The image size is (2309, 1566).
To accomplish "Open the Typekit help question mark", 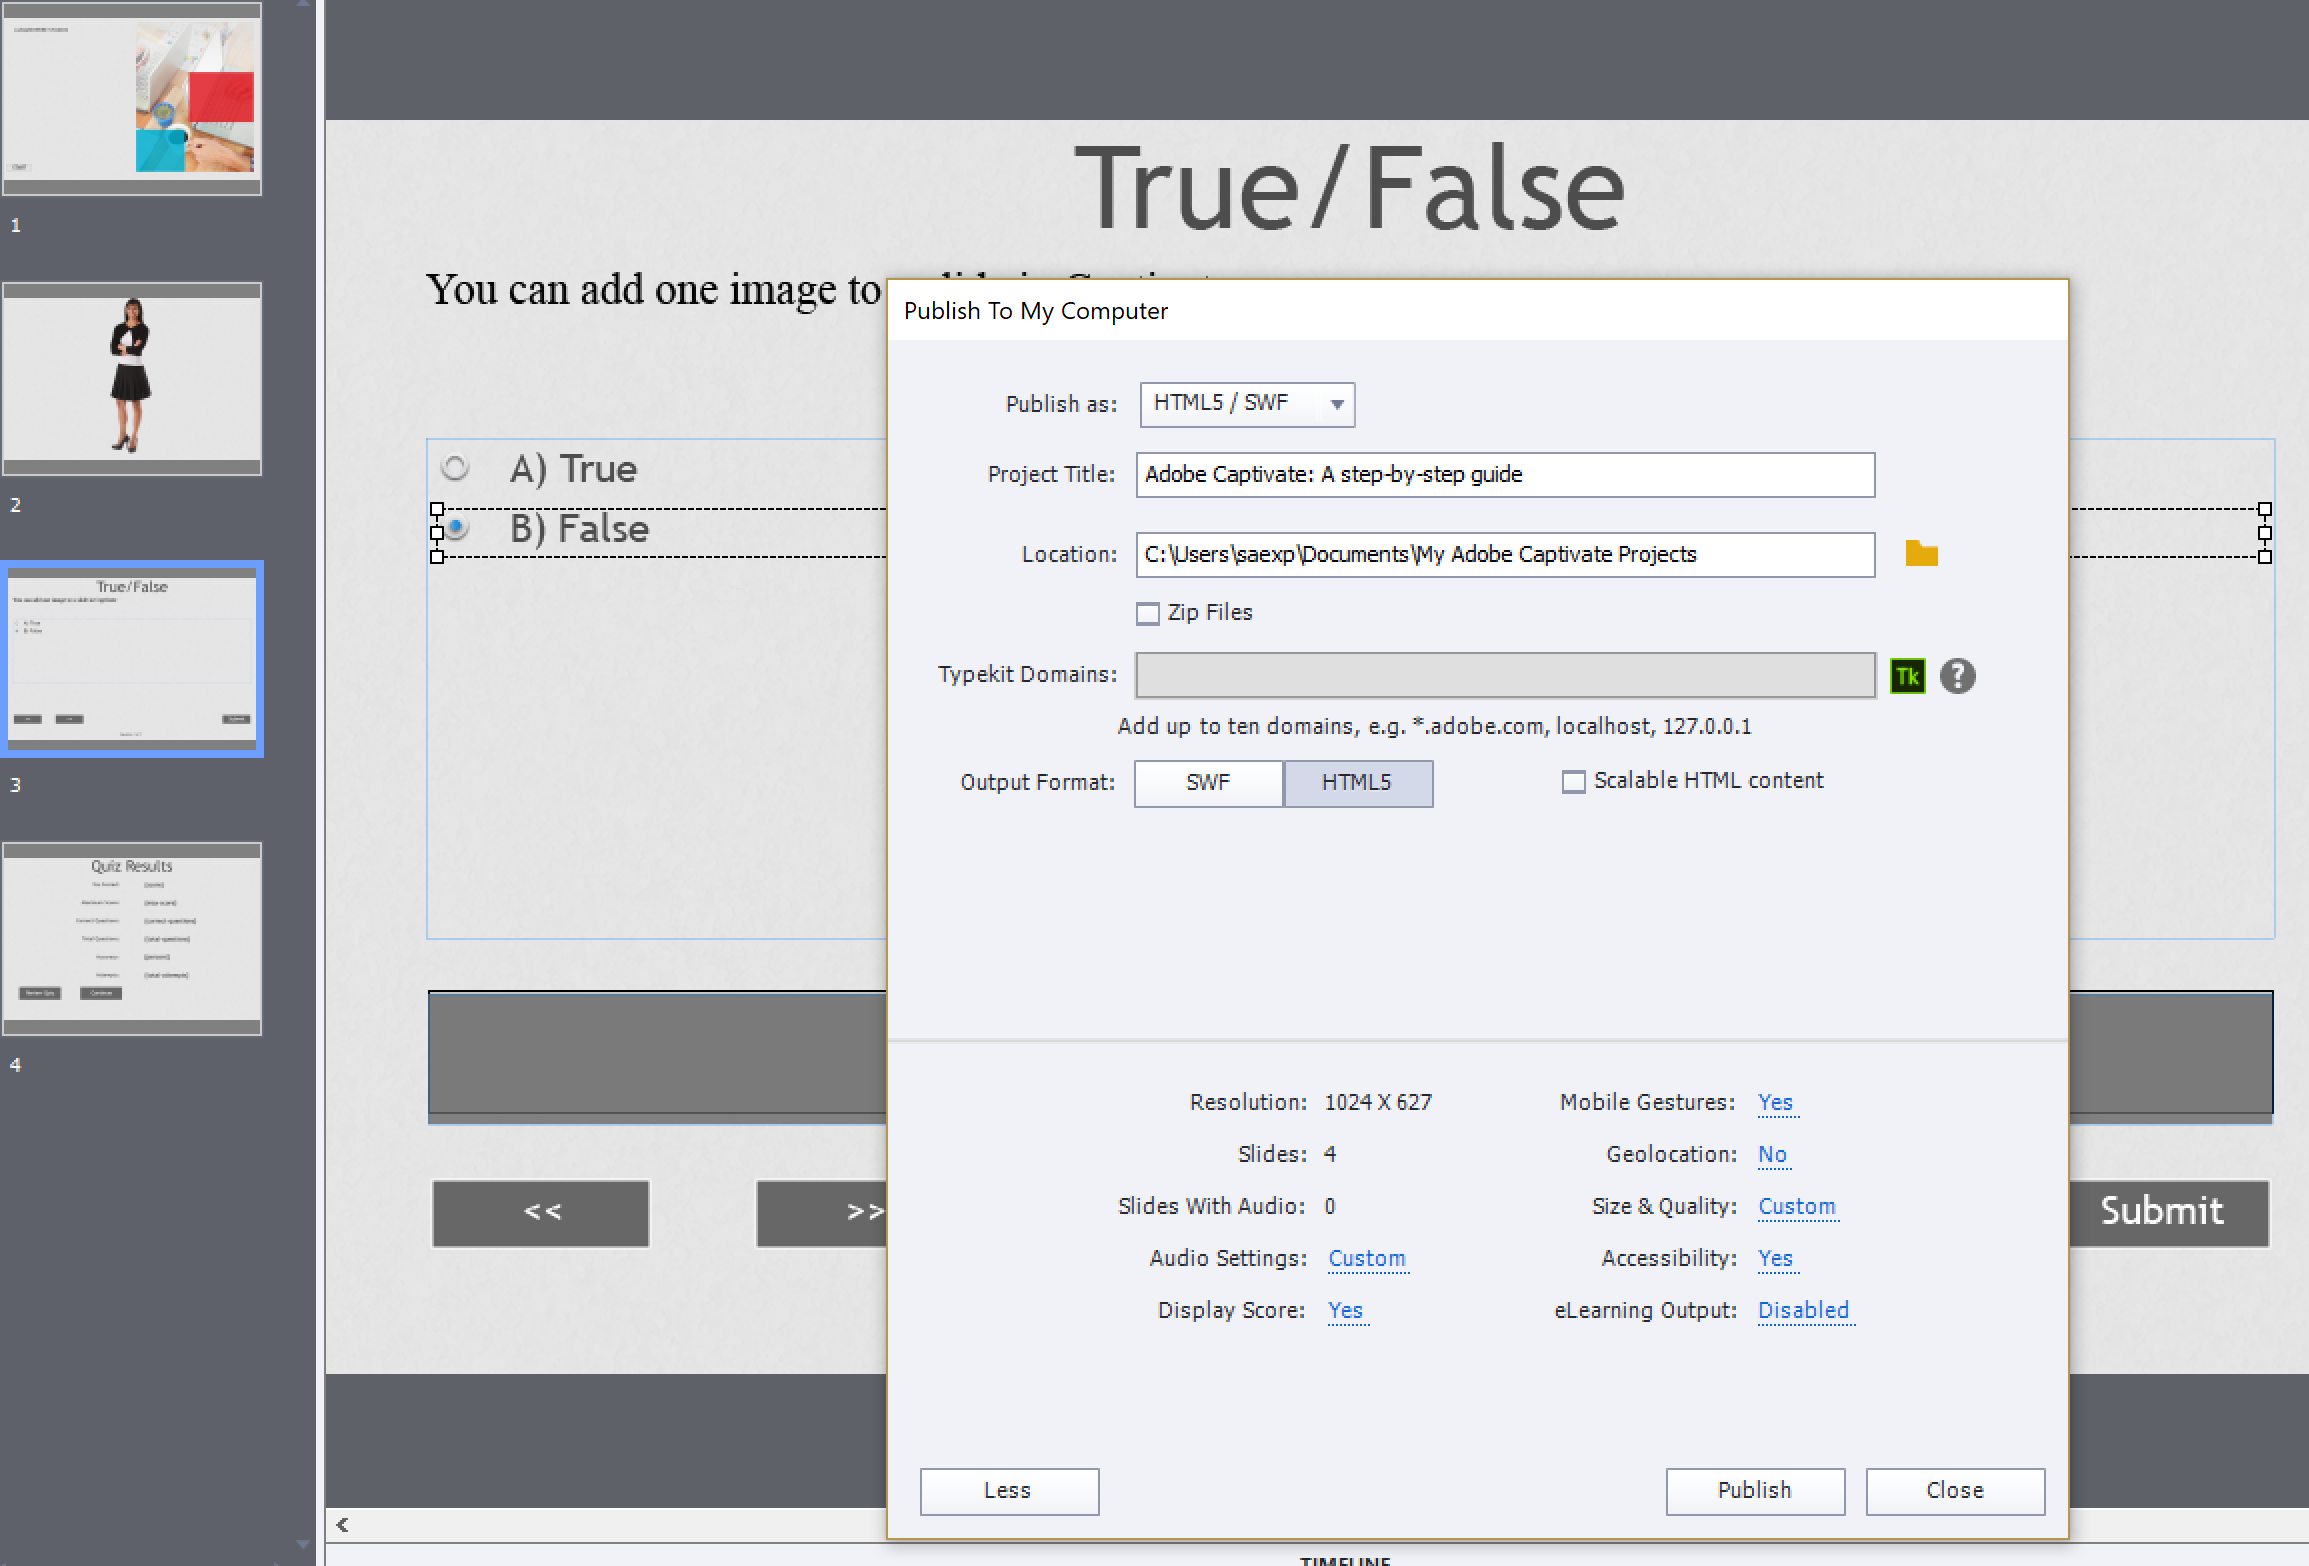I will click(1957, 676).
